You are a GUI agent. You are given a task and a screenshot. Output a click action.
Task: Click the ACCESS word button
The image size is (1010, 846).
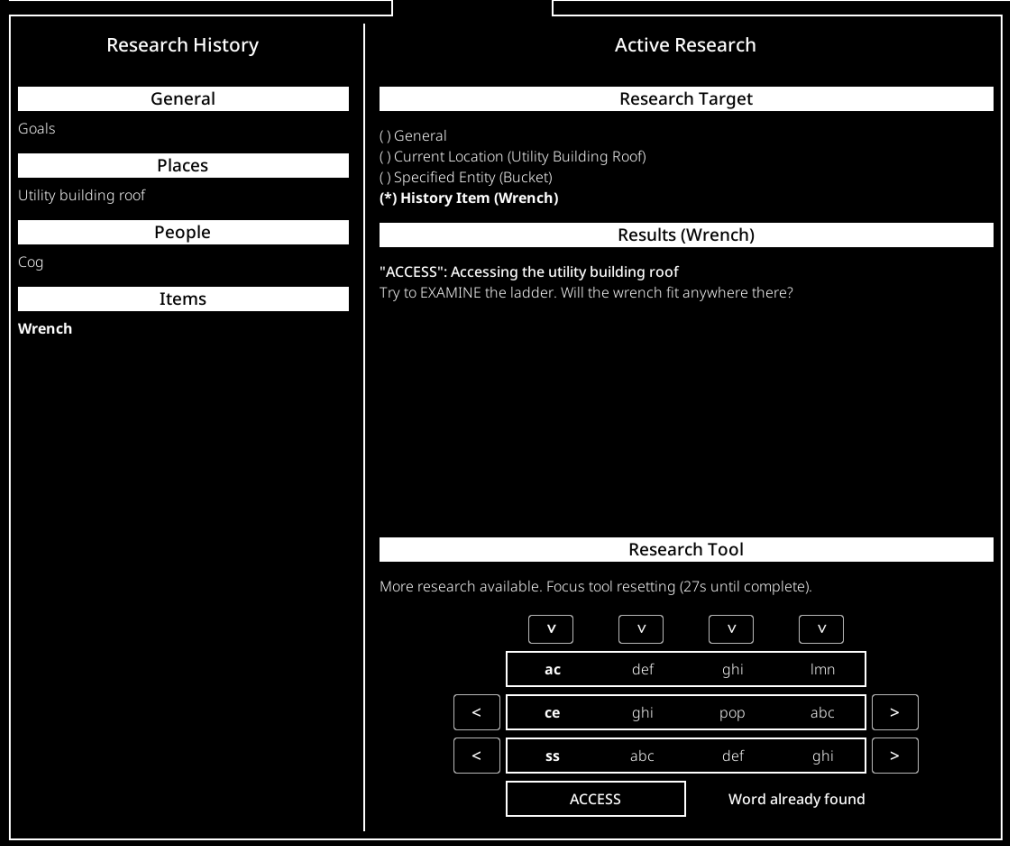(595, 799)
